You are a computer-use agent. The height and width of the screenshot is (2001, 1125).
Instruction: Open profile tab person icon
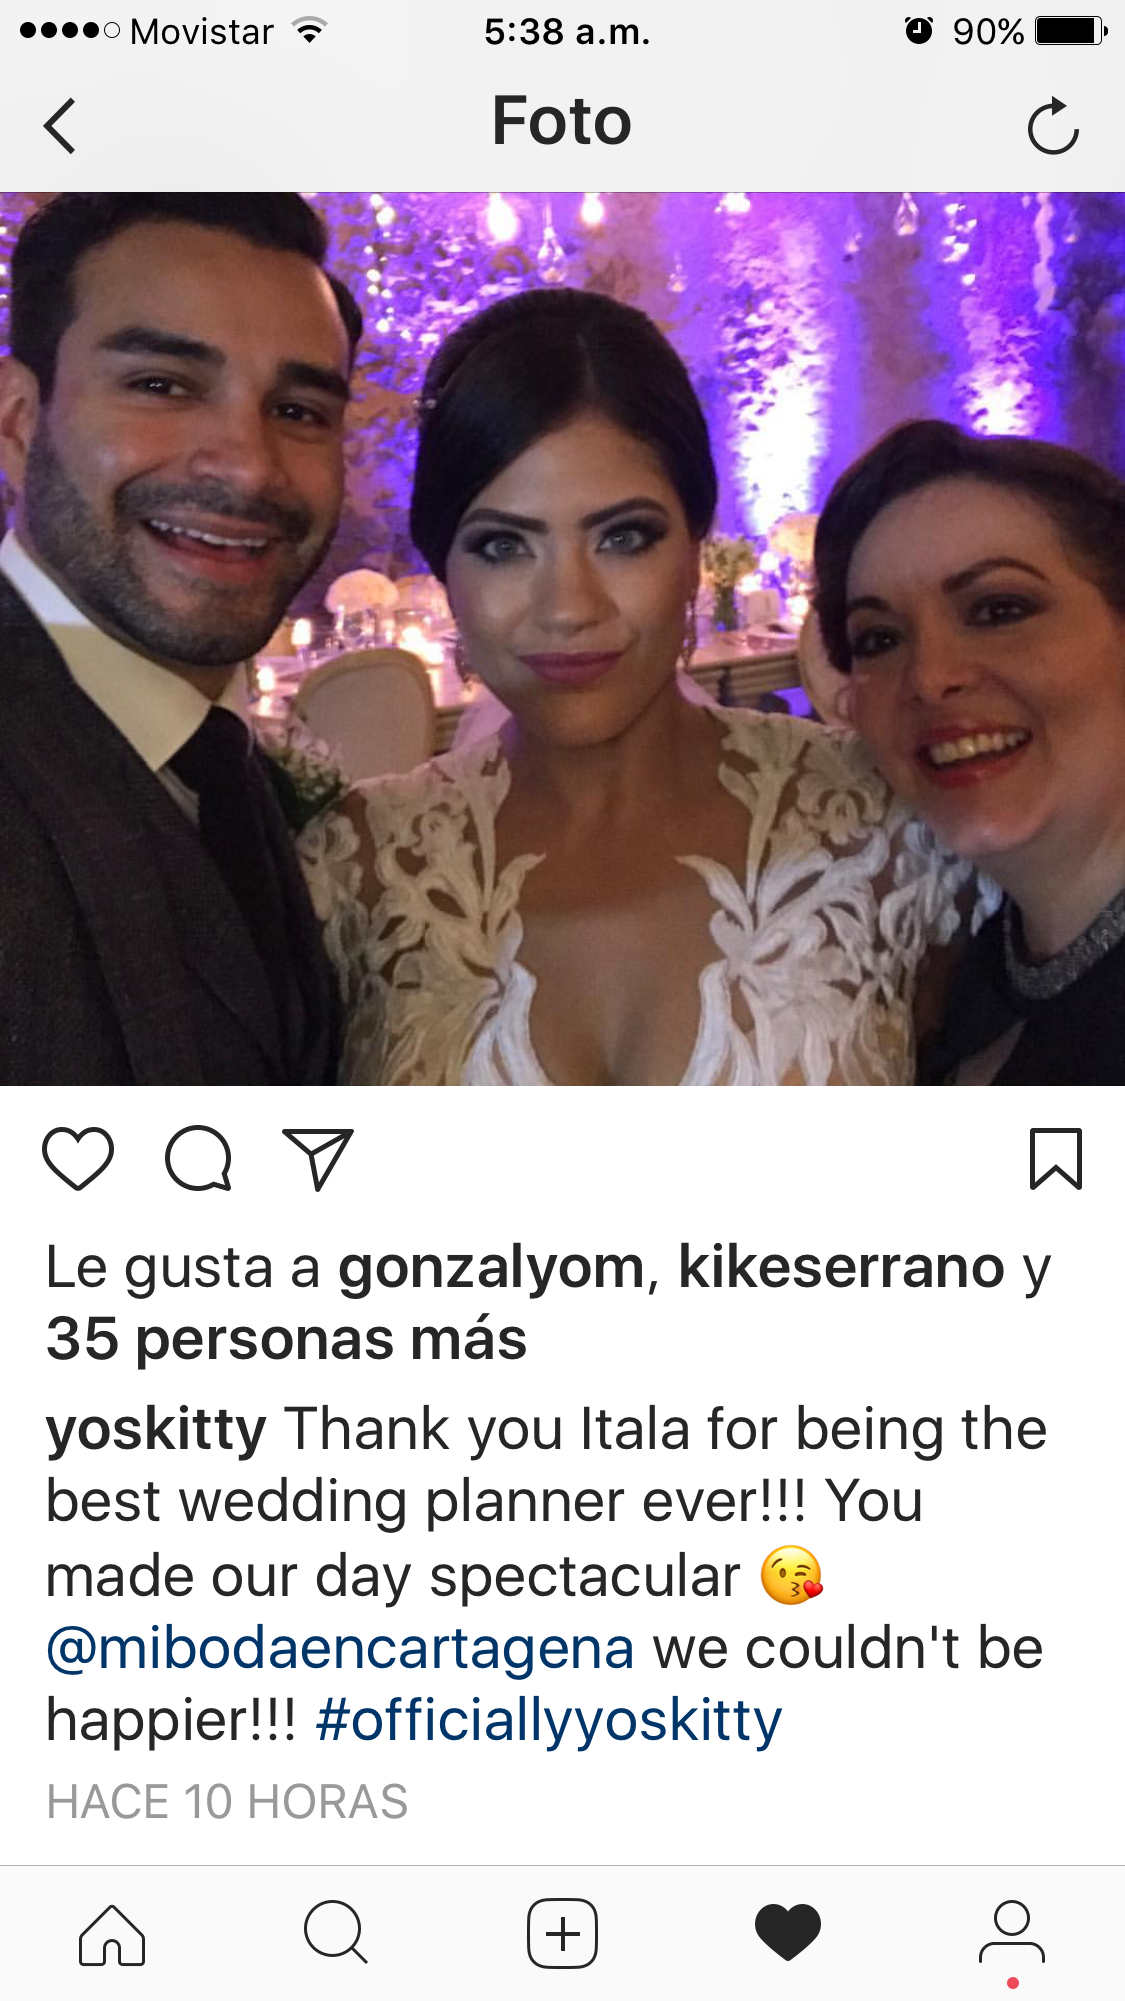pyautogui.click(x=1012, y=1932)
